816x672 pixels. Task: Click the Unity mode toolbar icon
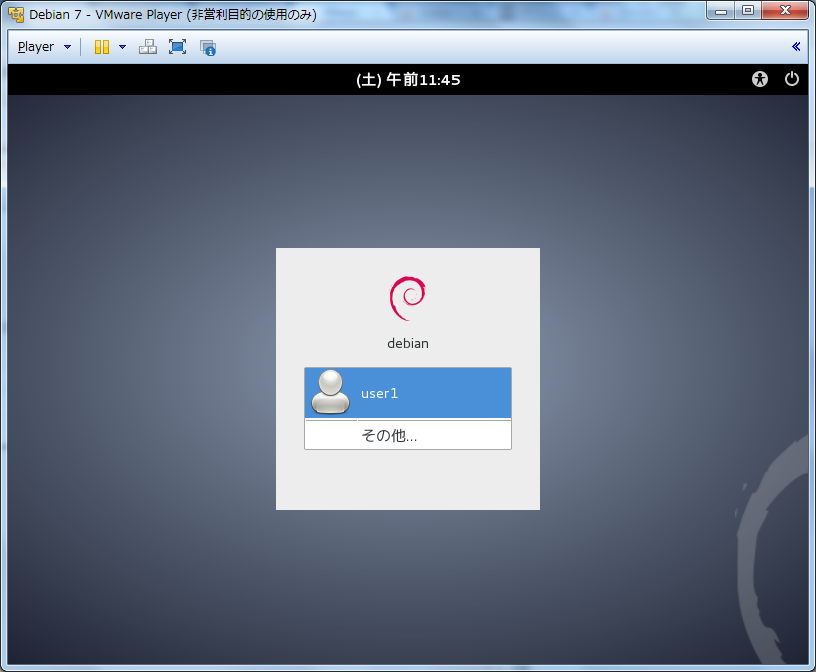pos(208,47)
